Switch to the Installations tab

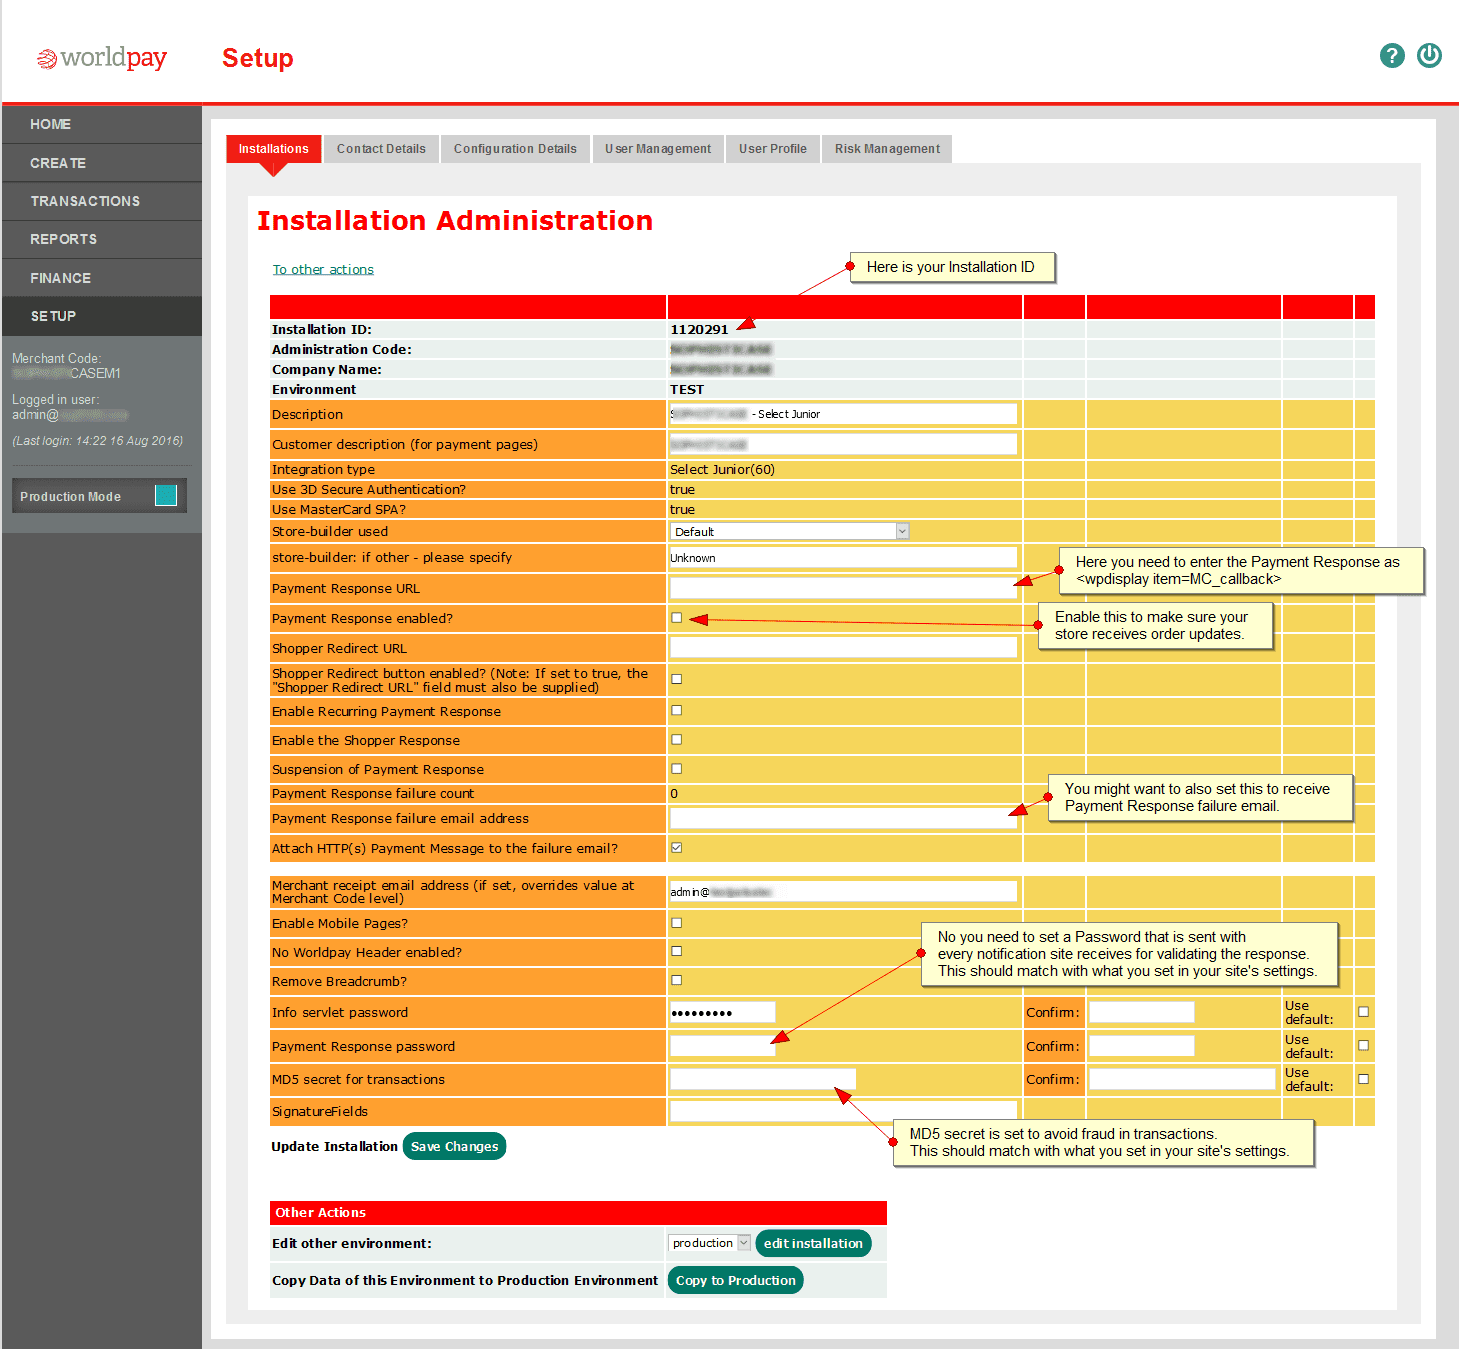[274, 149]
